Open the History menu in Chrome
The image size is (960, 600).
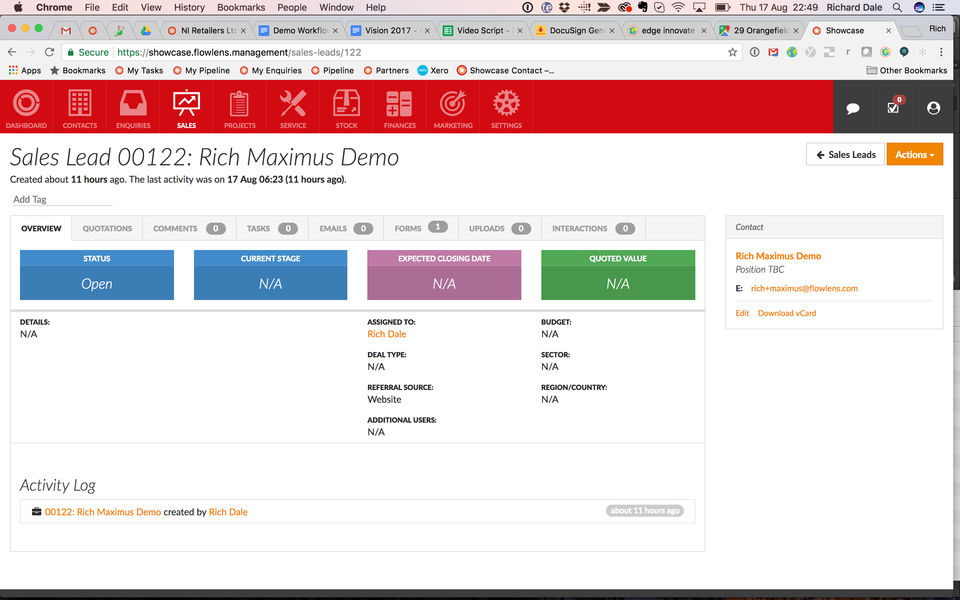pos(189,7)
